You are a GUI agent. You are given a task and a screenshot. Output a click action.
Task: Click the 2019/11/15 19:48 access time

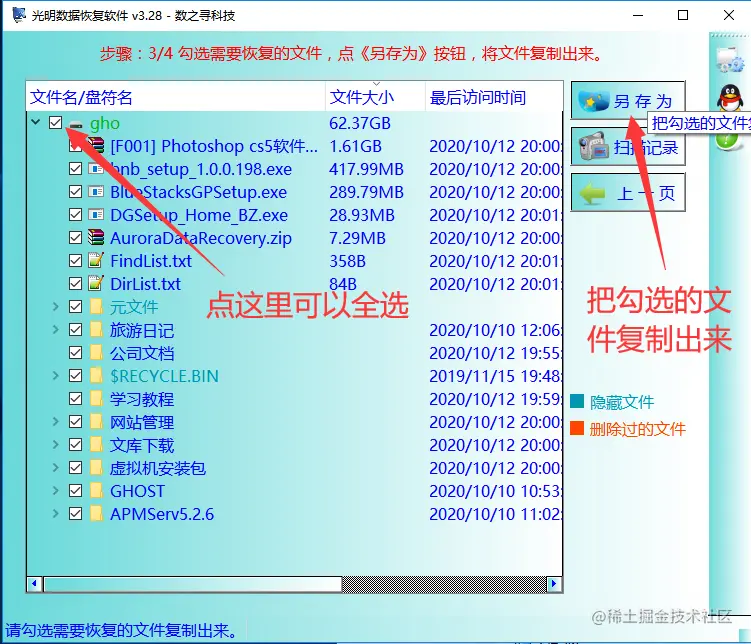coord(494,376)
